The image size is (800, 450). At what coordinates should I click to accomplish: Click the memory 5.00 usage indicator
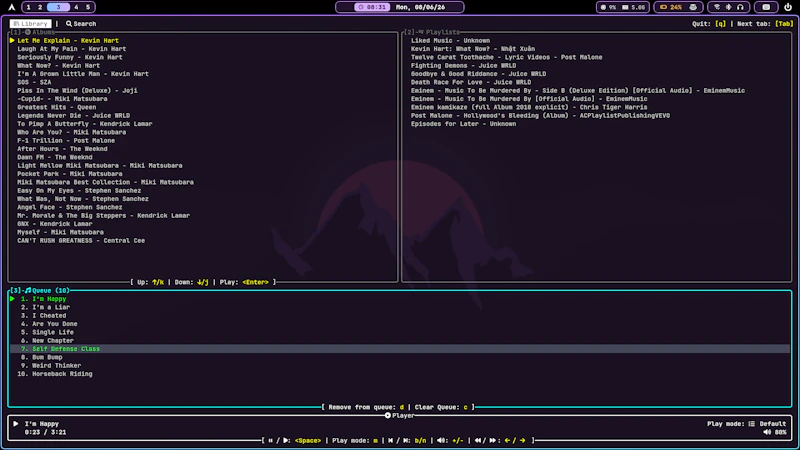(633, 7)
